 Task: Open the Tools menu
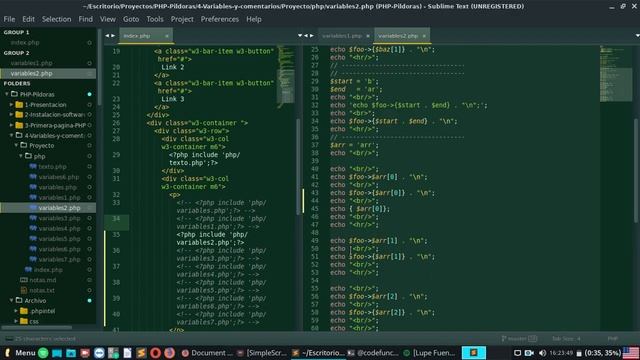[155, 19]
